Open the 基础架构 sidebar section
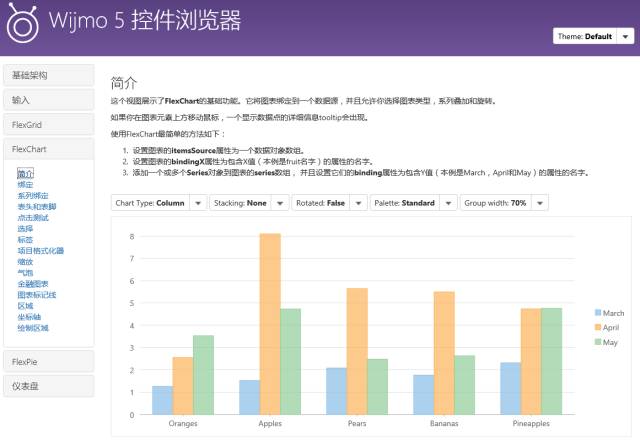This screenshot has height=441, width=640. coord(49,75)
